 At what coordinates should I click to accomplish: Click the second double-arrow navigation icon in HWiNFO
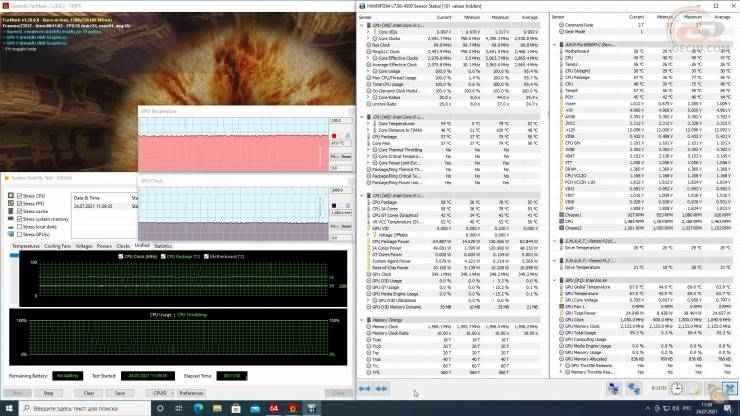coord(381,389)
